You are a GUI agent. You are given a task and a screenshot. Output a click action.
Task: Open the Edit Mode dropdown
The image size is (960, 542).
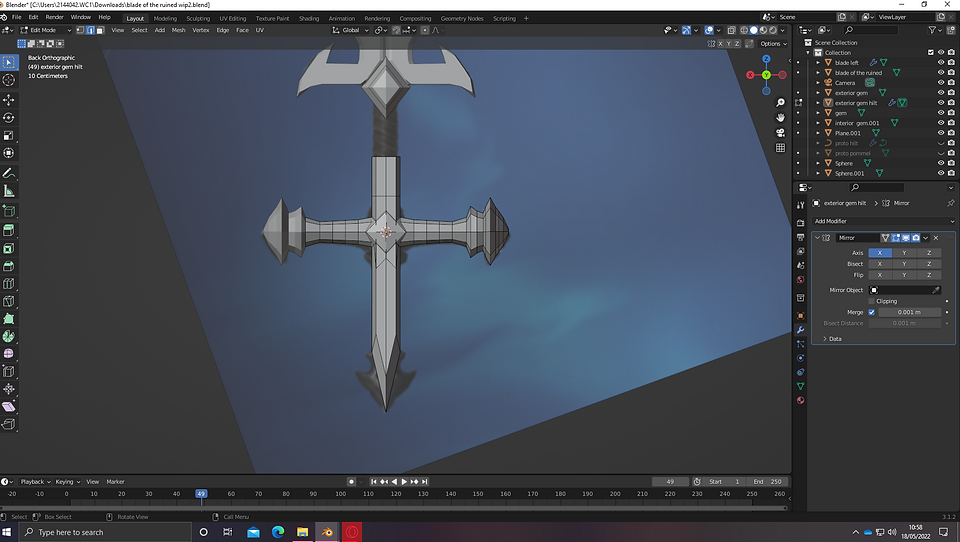(45, 30)
